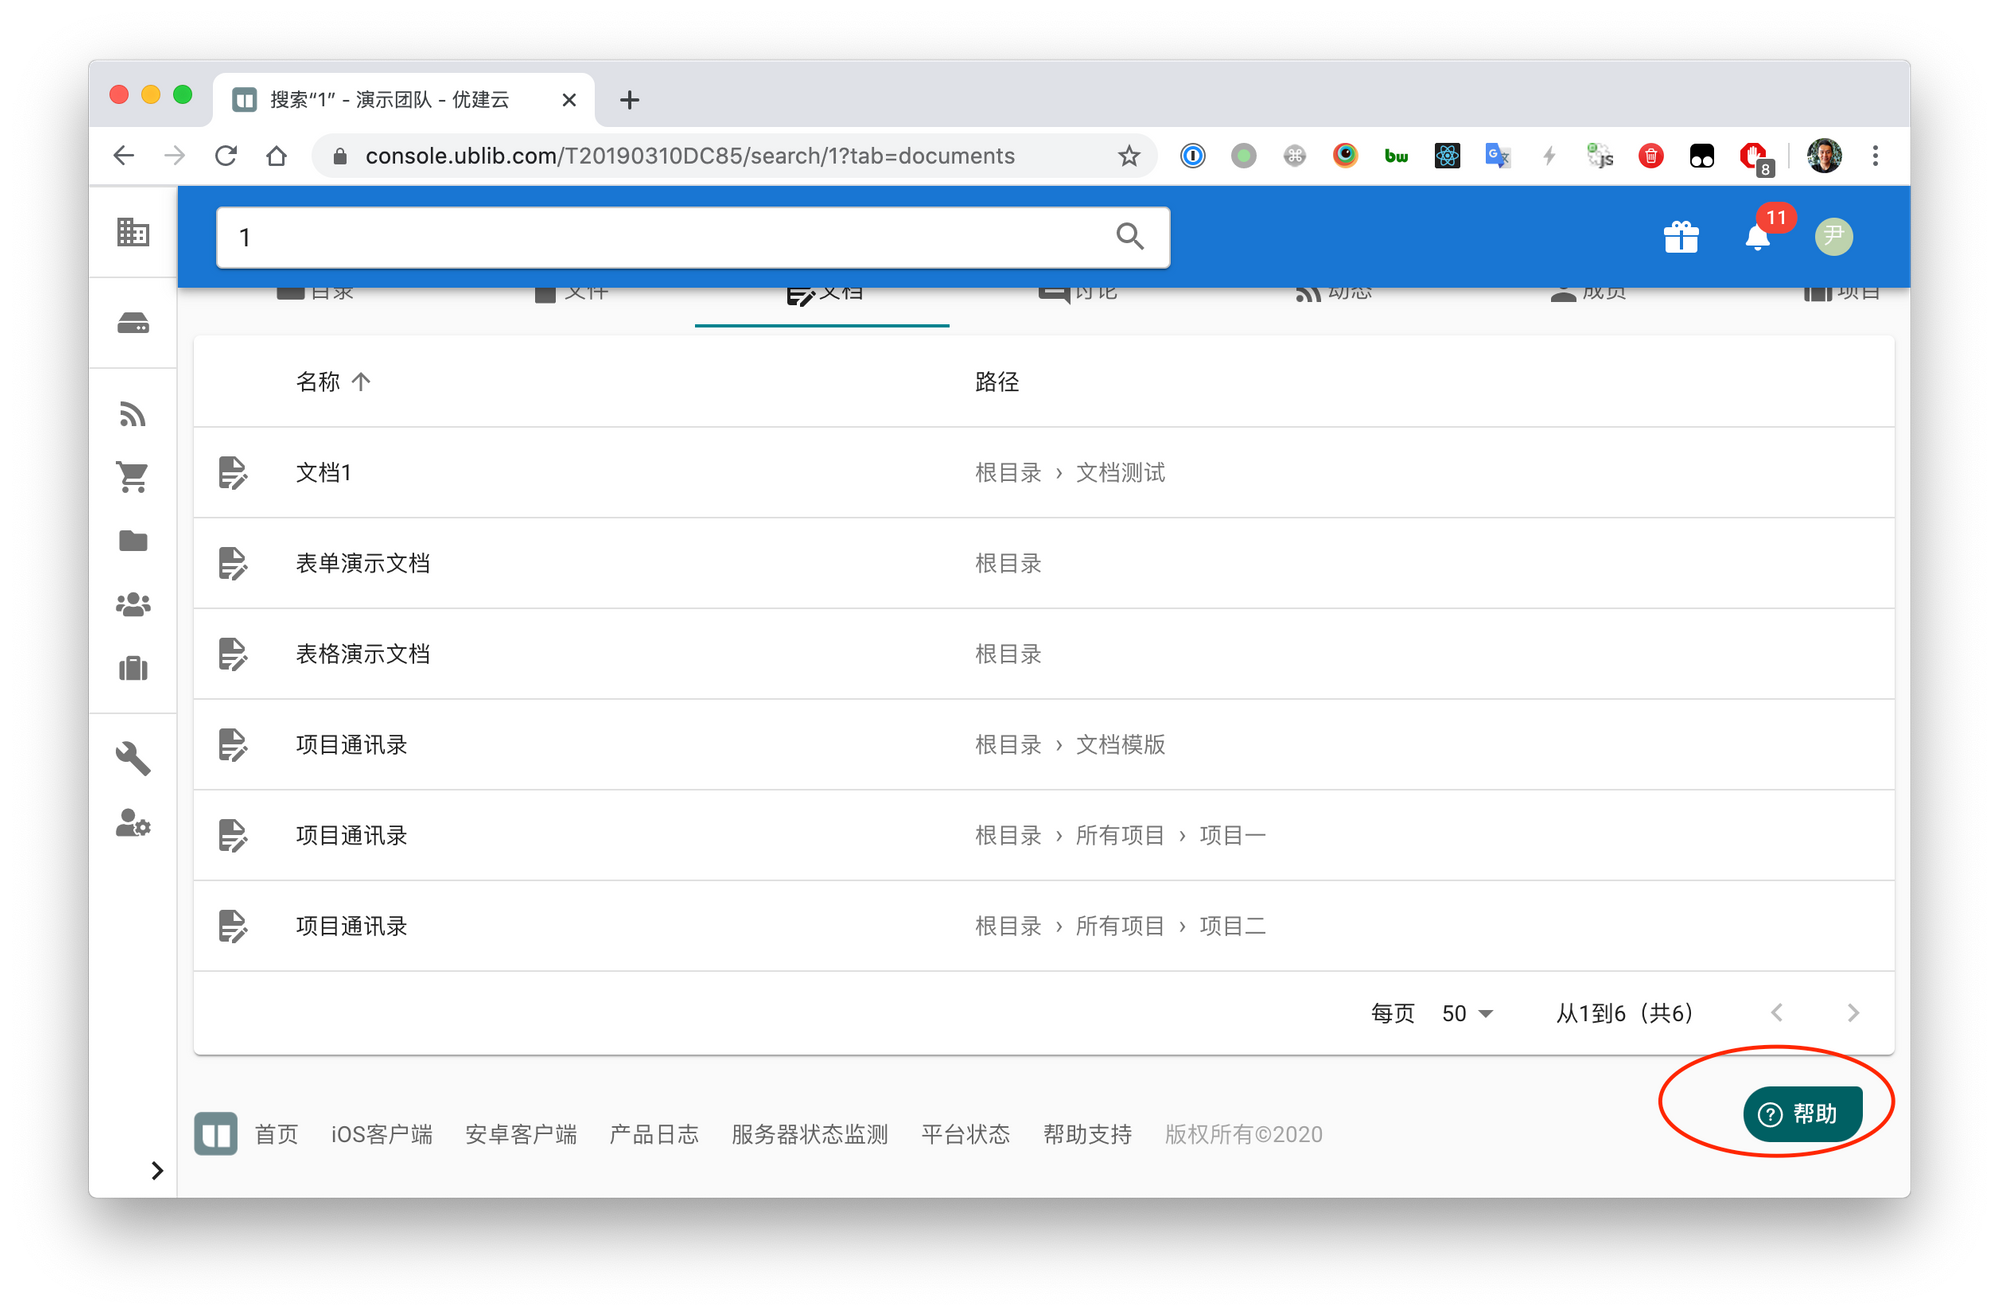Open the RSS feed sidebar icon

[x=133, y=414]
